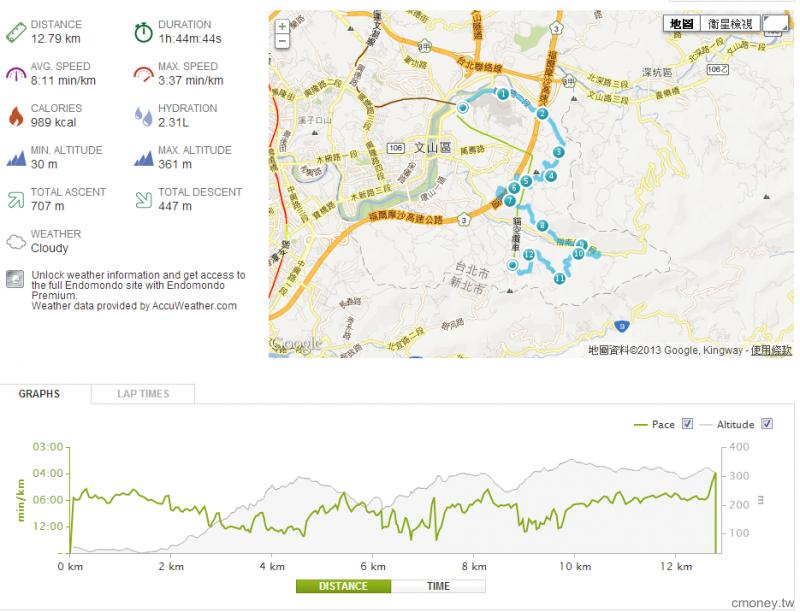The height and width of the screenshot is (612, 800).
Task: Open the Lap Times tab
Action: (x=142, y=394)
